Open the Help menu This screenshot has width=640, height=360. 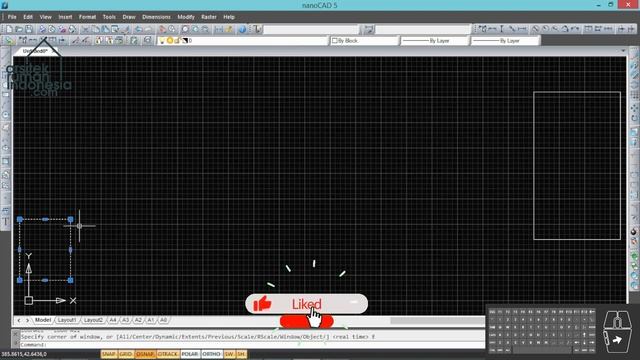coord(229,17)
